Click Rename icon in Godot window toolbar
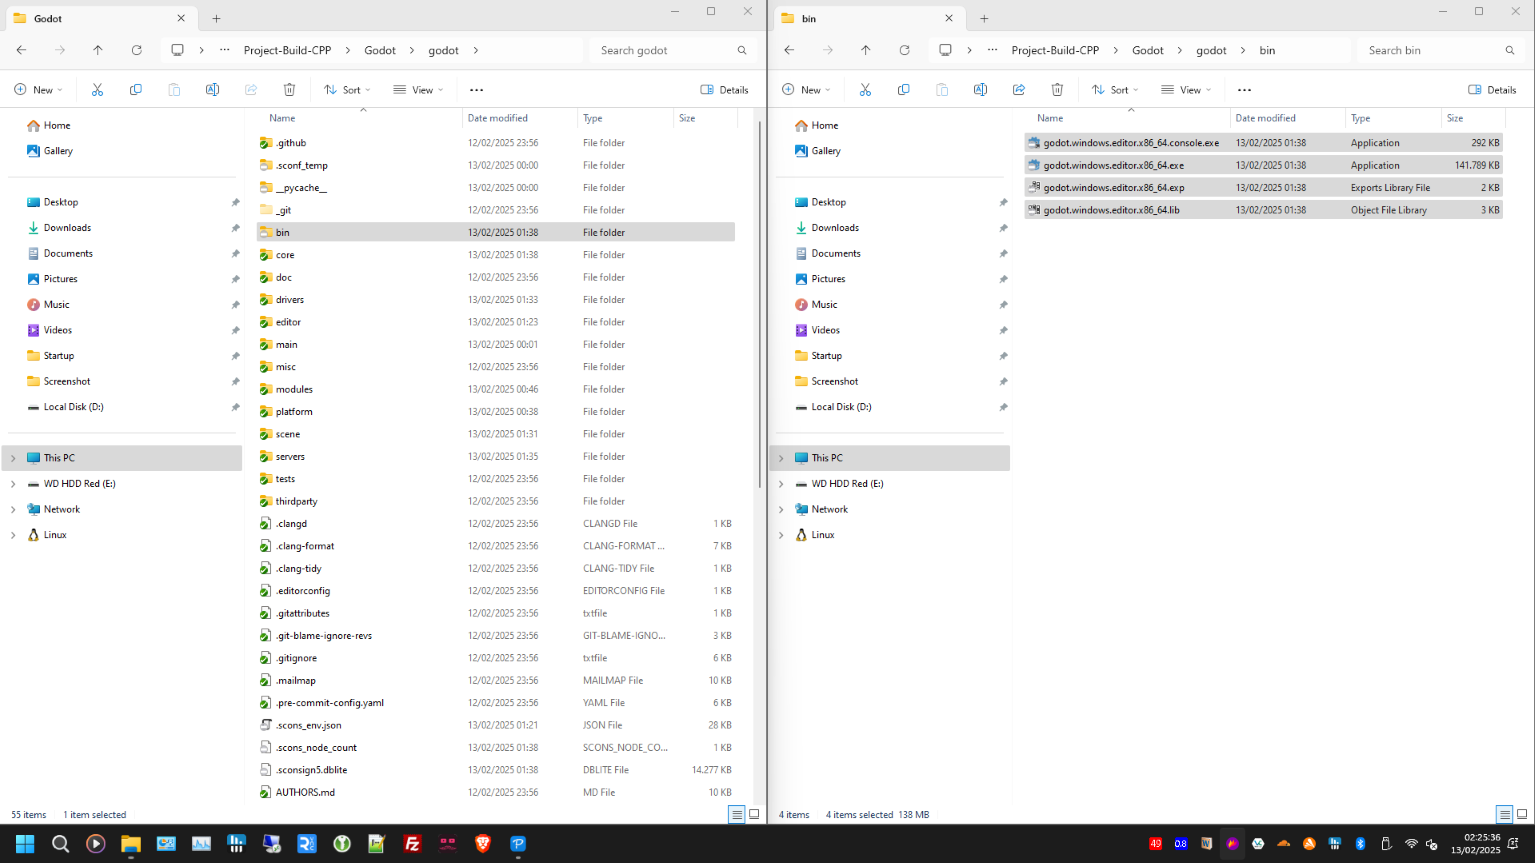Screen dimensions: 1535x863 (212, 90)
